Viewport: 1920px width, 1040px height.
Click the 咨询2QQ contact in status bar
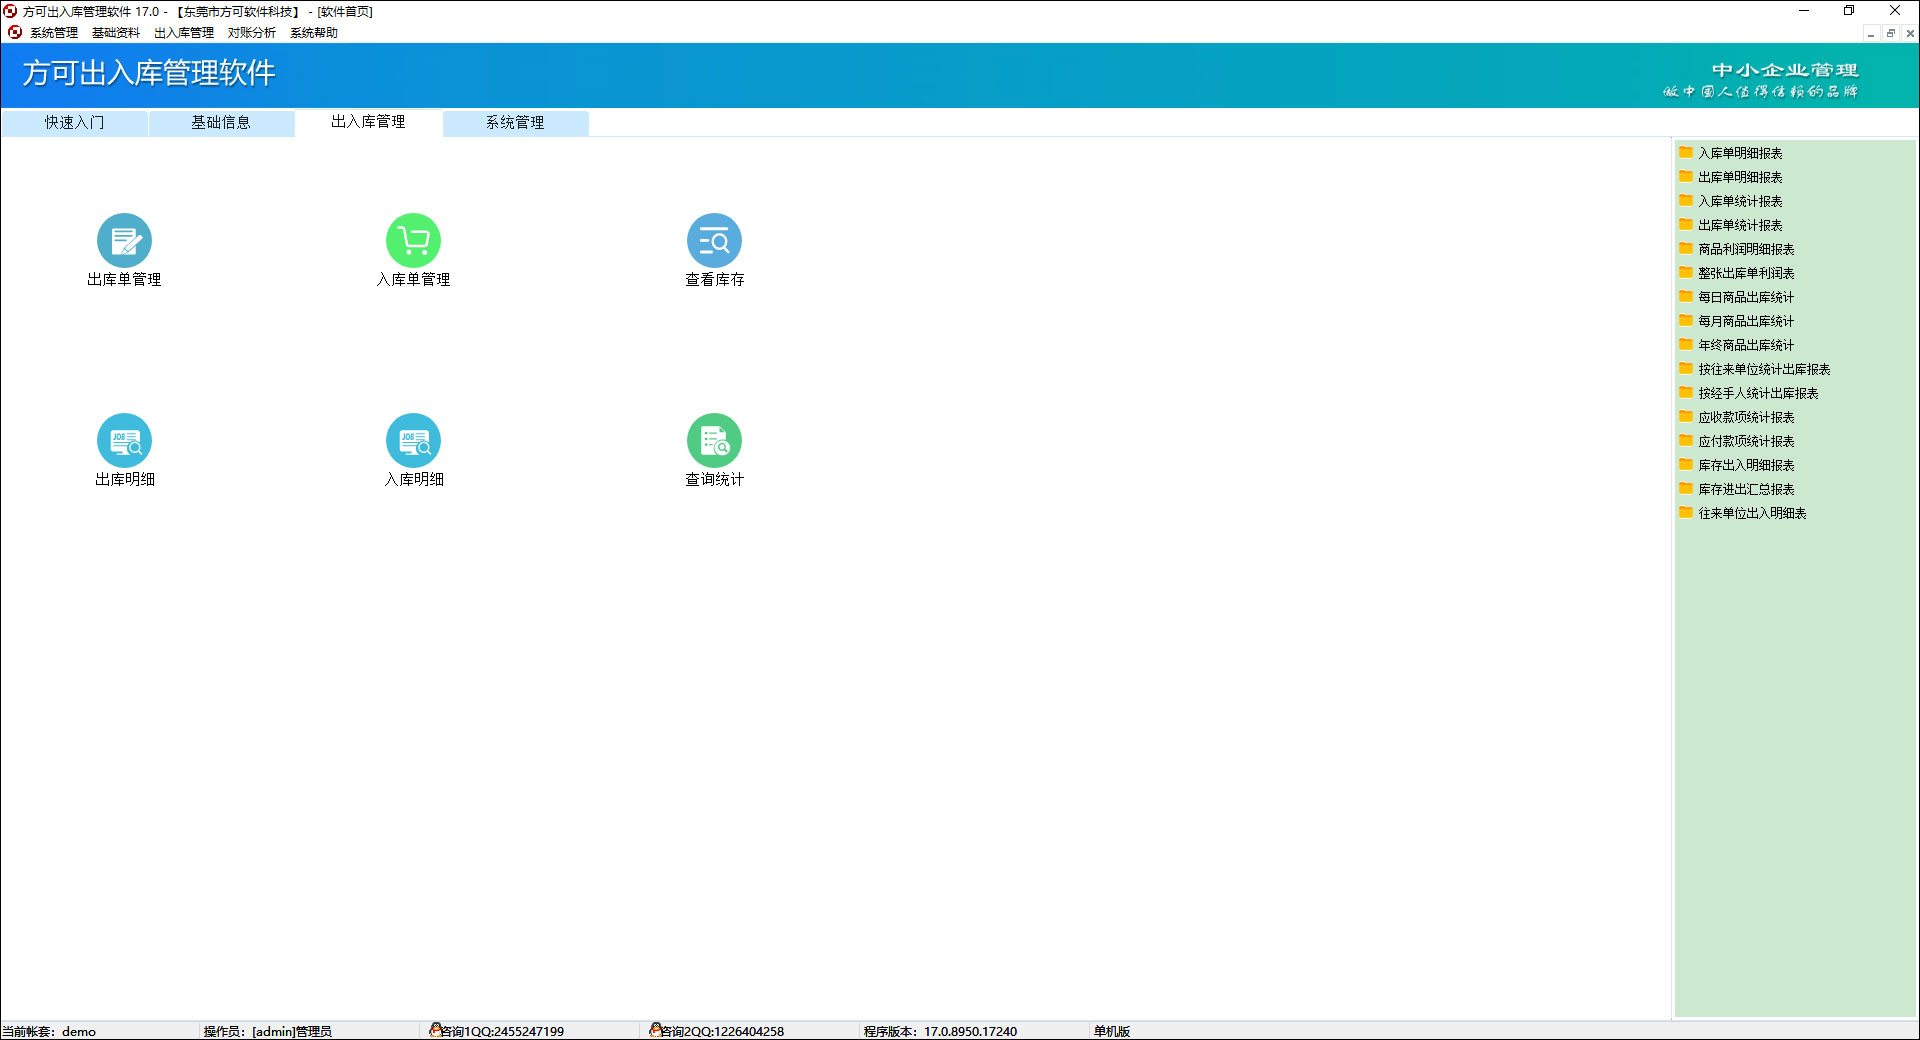point(720,1031)
